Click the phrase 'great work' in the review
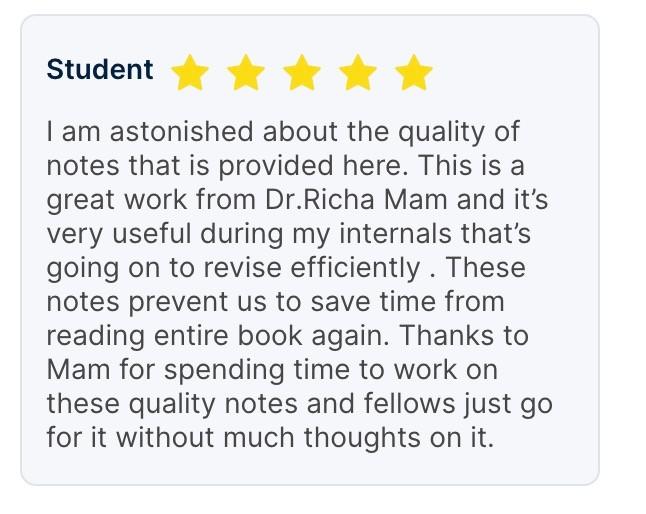This screenshot has height=514, width=646. [x=117, y=201]
